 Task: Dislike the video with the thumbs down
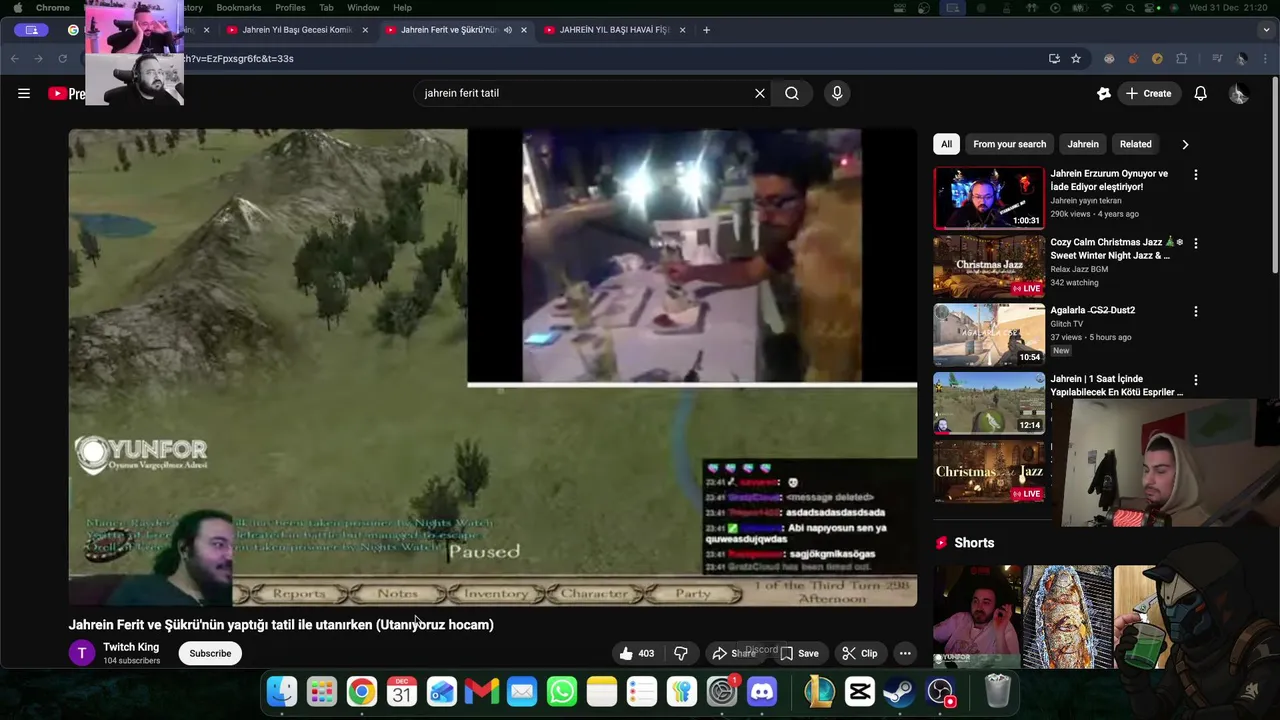point(681,653)
